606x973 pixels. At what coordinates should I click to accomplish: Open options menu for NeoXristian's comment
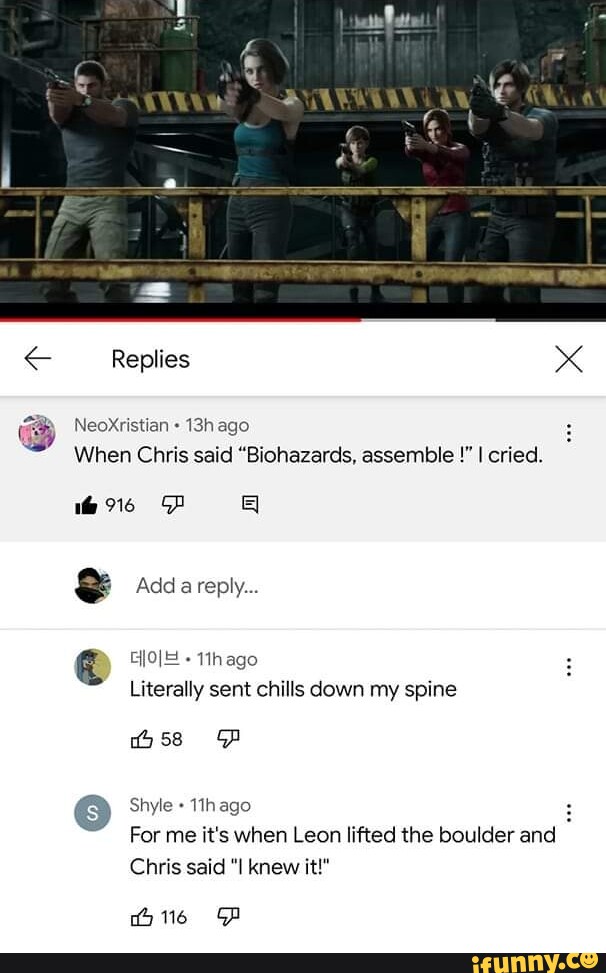point(568,433)
